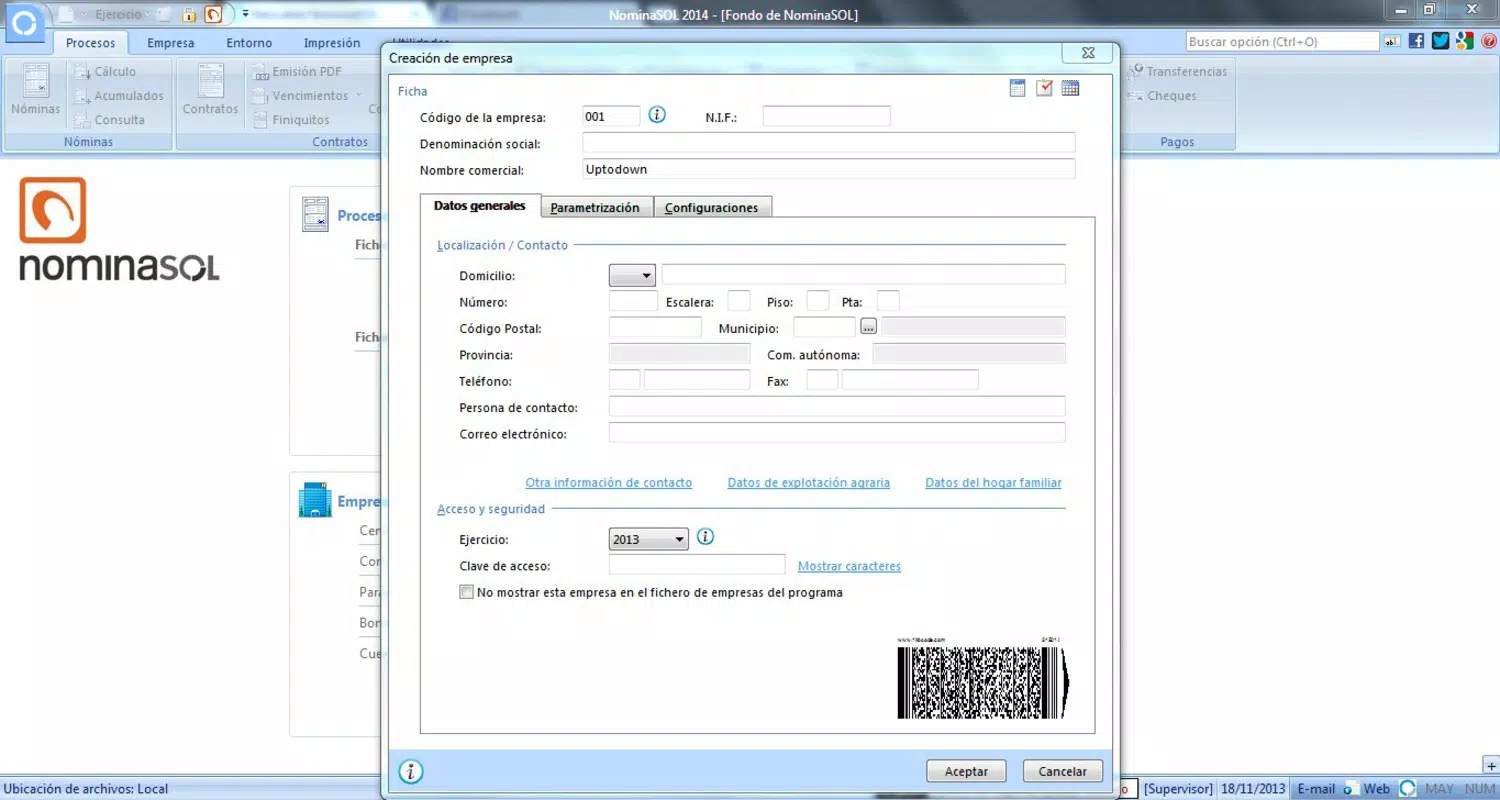
Task: Click the Piso input field
Action: point(818,301)
